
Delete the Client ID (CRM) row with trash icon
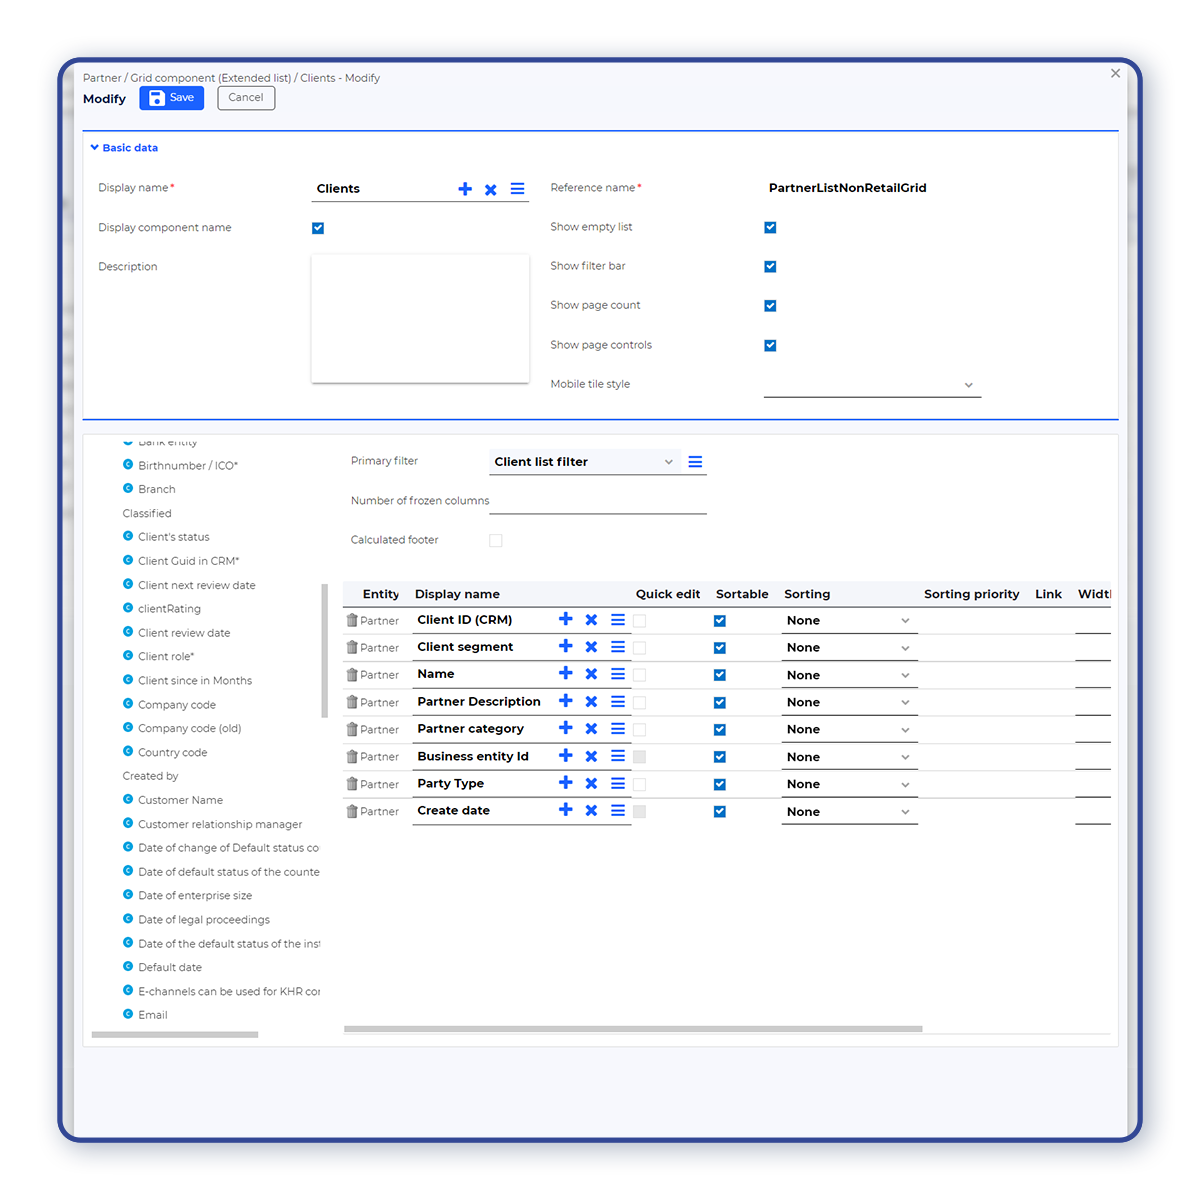point(352,620)
